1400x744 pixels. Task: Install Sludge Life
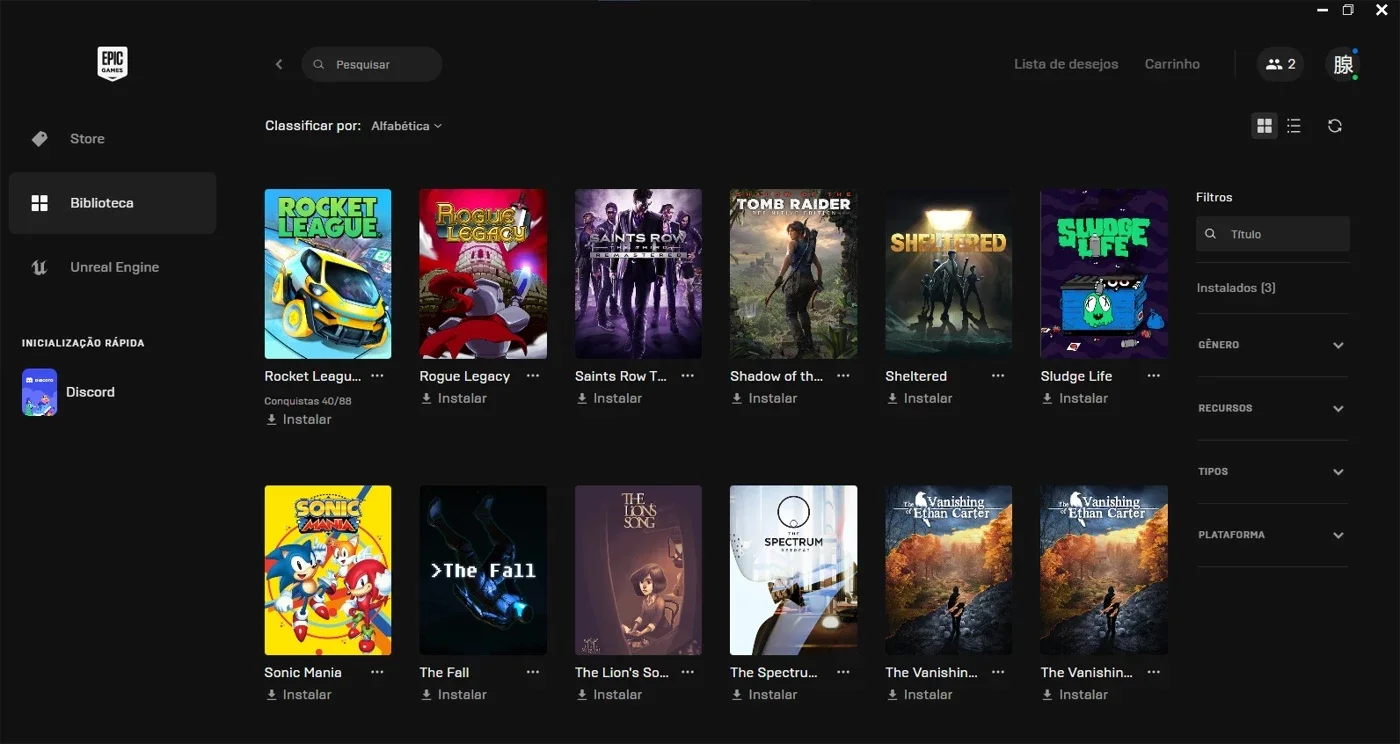point(1074,398)
